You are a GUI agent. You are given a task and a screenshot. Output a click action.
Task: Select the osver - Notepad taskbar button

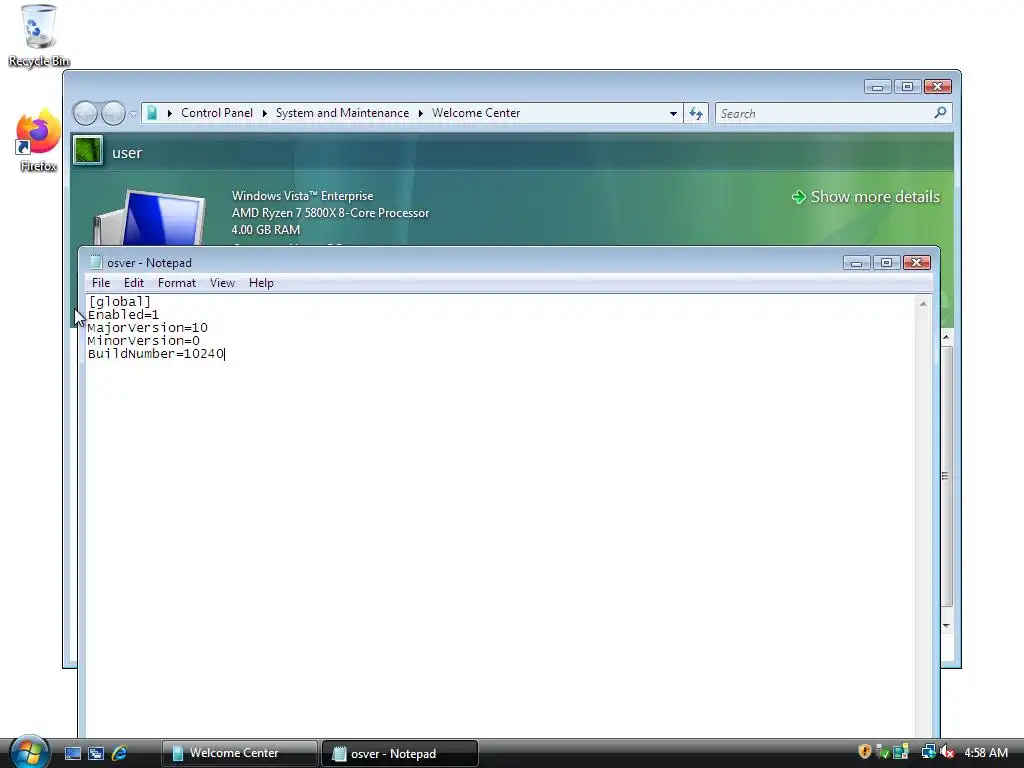coord(400,753)
